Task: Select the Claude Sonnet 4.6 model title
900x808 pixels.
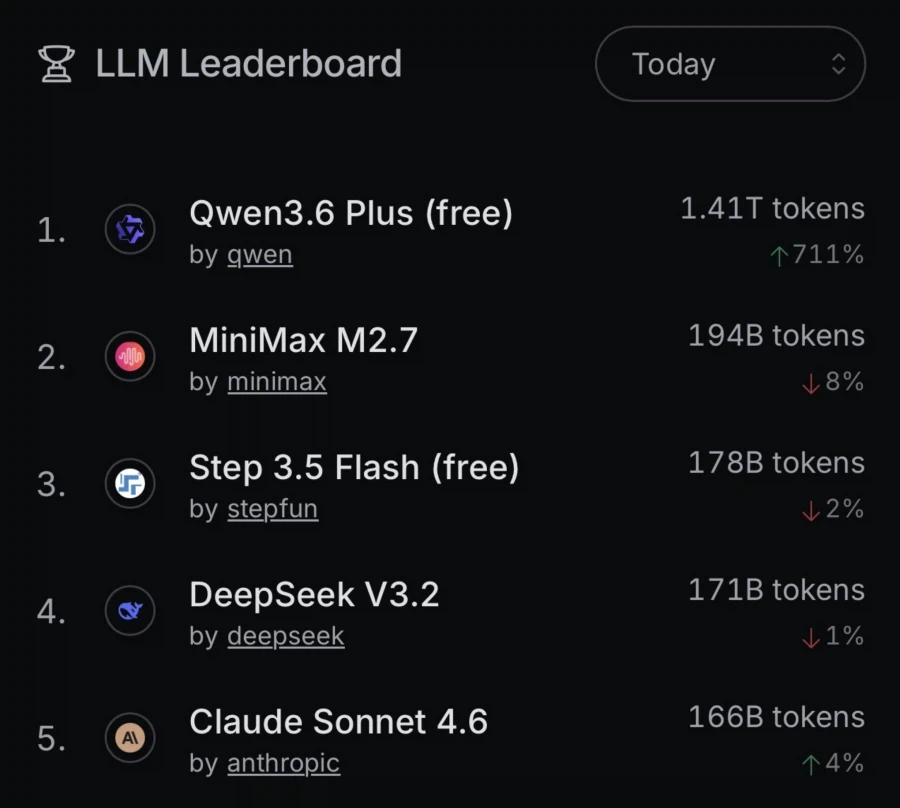Action: [338, 721]
